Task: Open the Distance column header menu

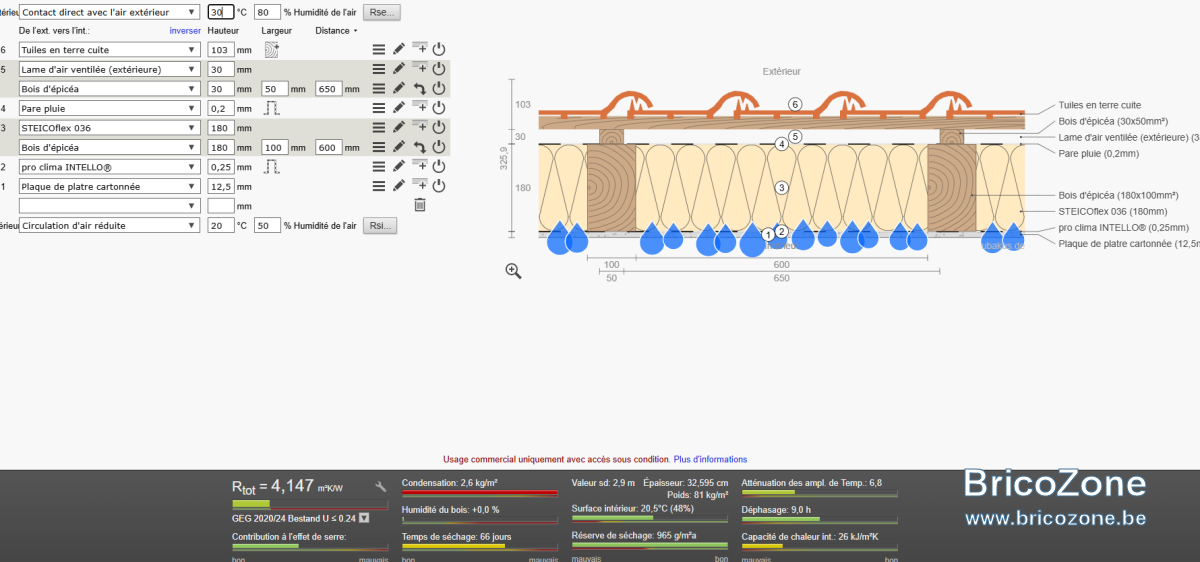Action: coord(336,31)
